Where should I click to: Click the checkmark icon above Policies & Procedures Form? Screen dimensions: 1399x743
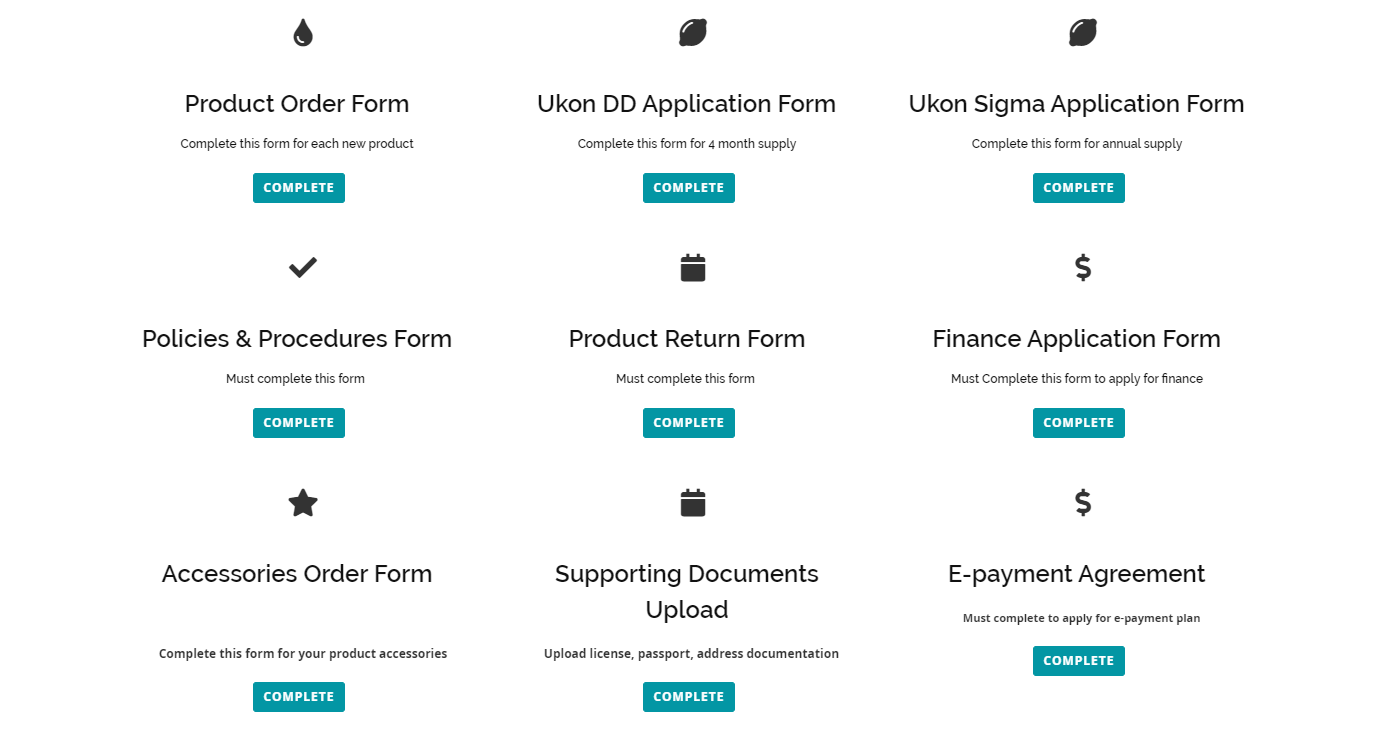coord(302,267)
